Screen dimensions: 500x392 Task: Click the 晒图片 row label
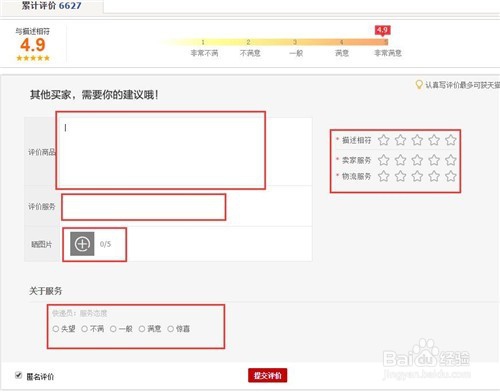pyautogui.click(x=41, y=244)
